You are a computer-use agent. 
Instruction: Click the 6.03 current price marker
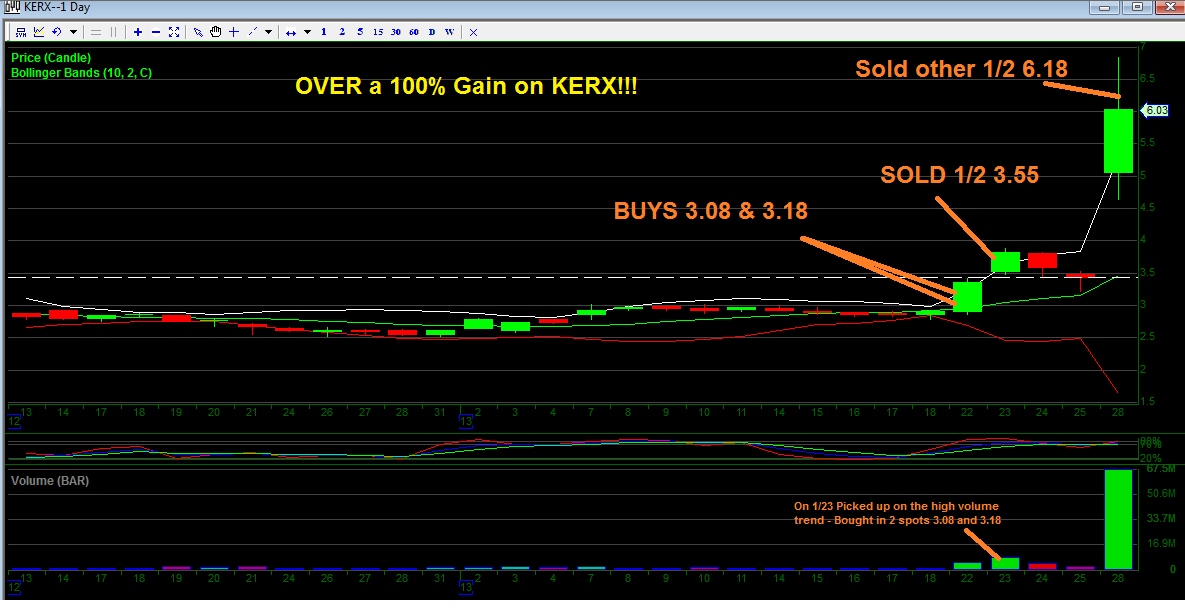(x=1155, y=110)
